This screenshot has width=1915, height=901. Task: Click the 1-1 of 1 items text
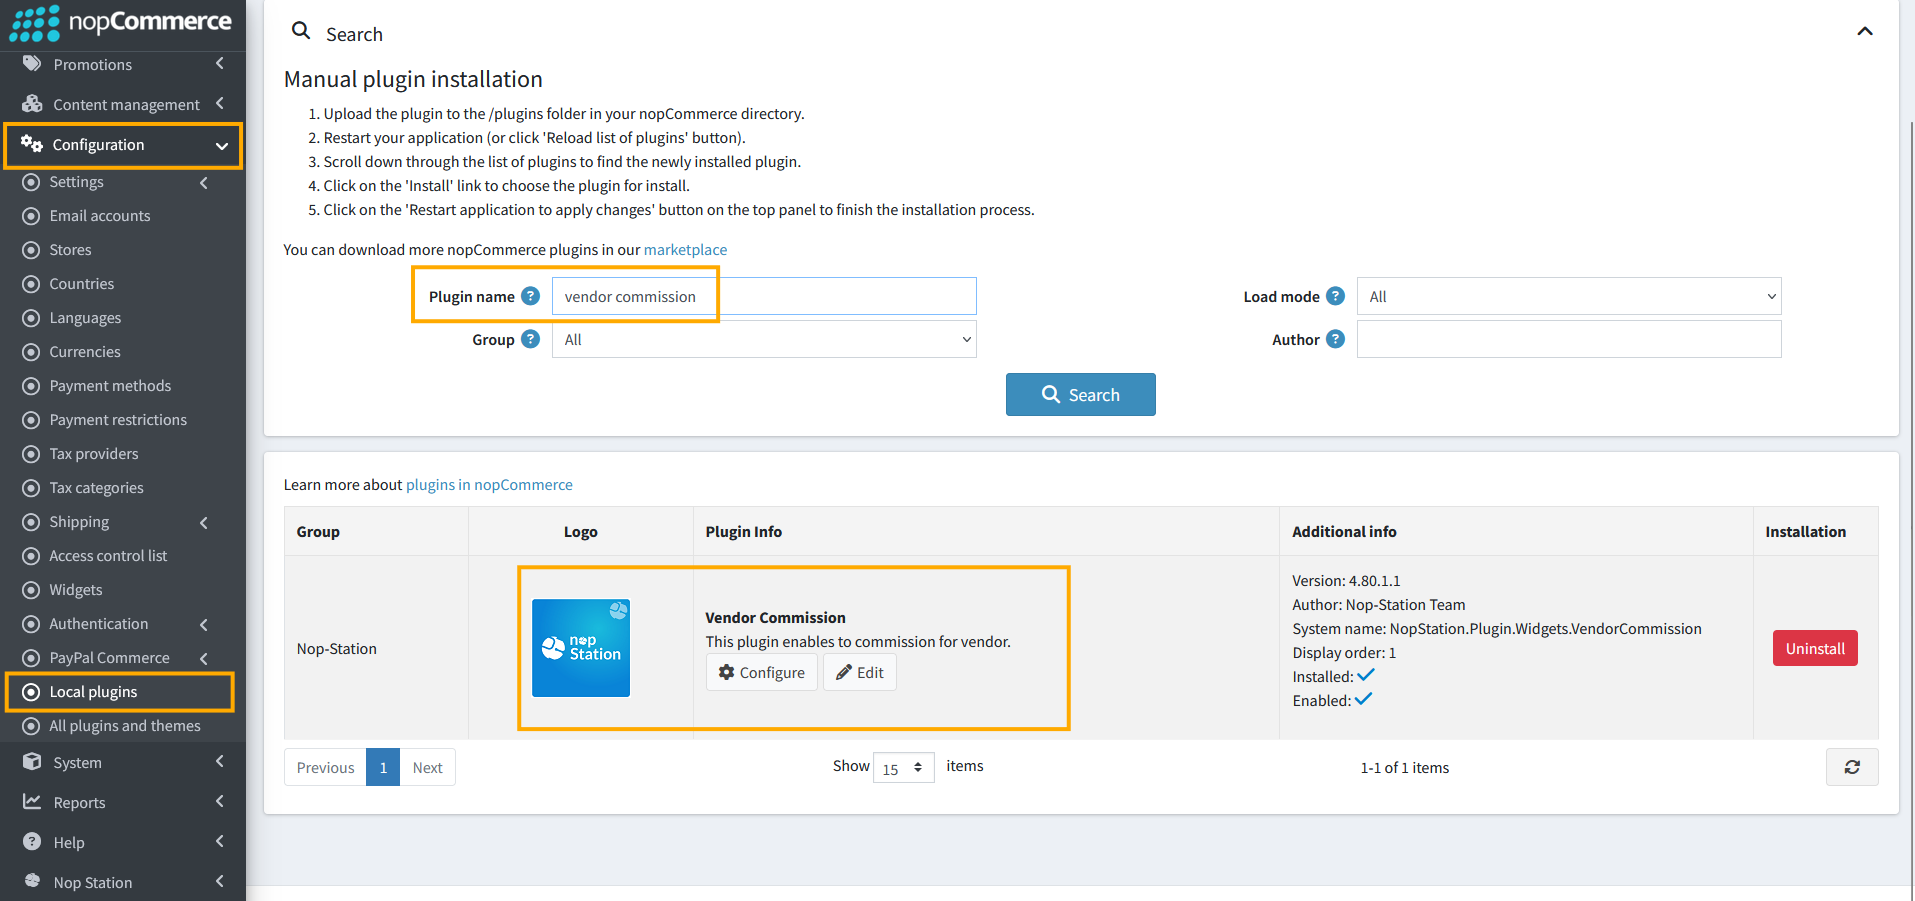[1404, 768]
